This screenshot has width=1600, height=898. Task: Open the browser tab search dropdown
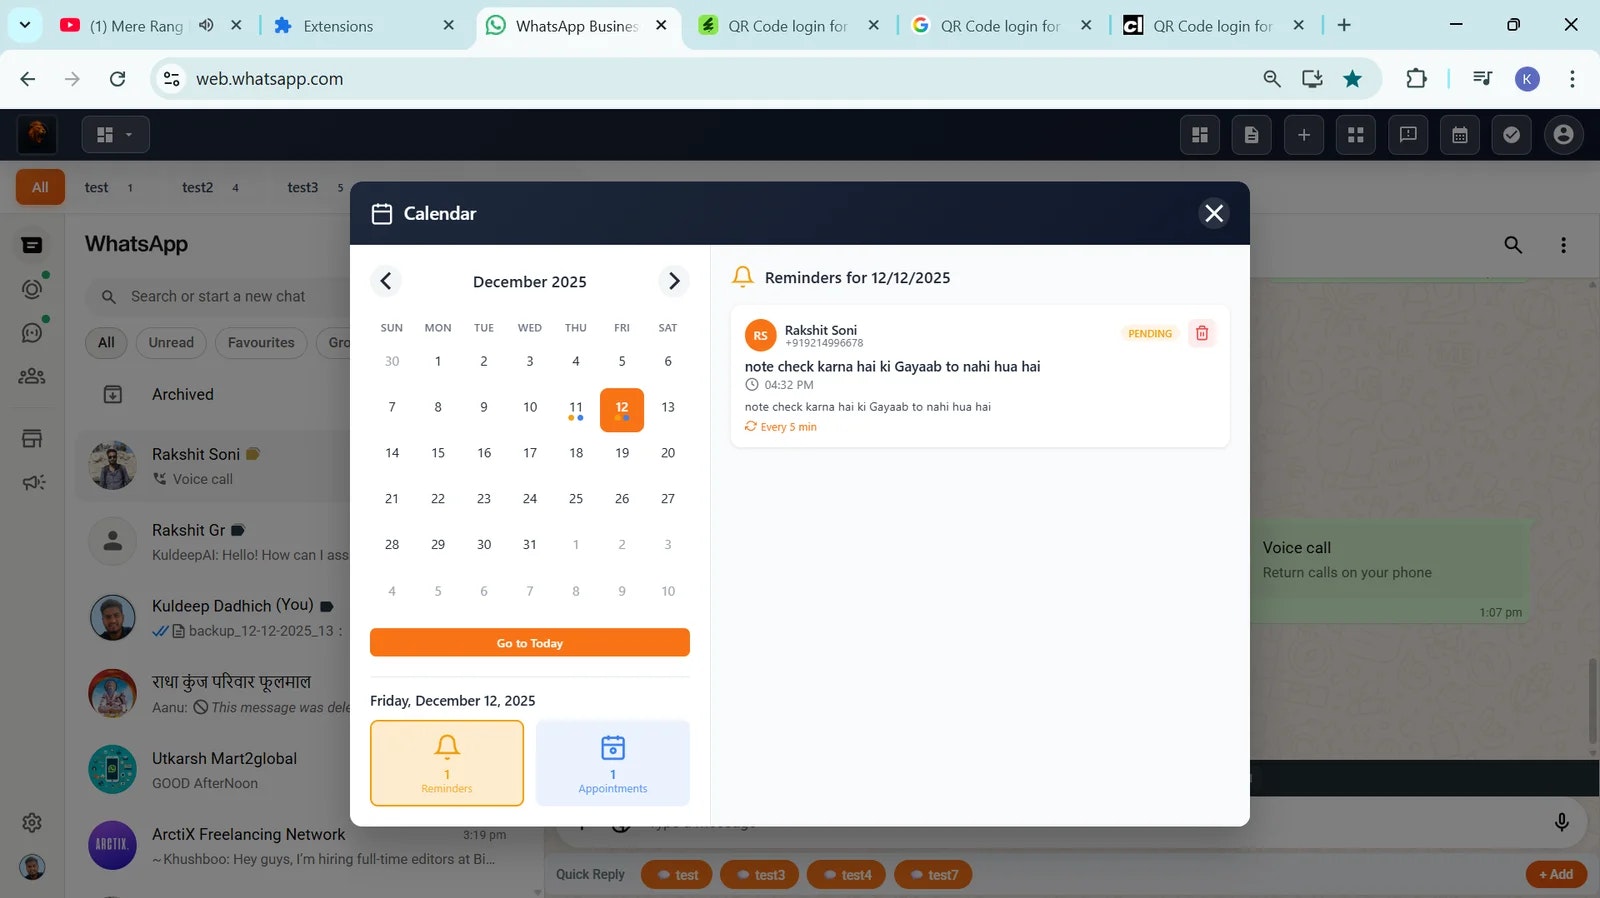[24, 25]
